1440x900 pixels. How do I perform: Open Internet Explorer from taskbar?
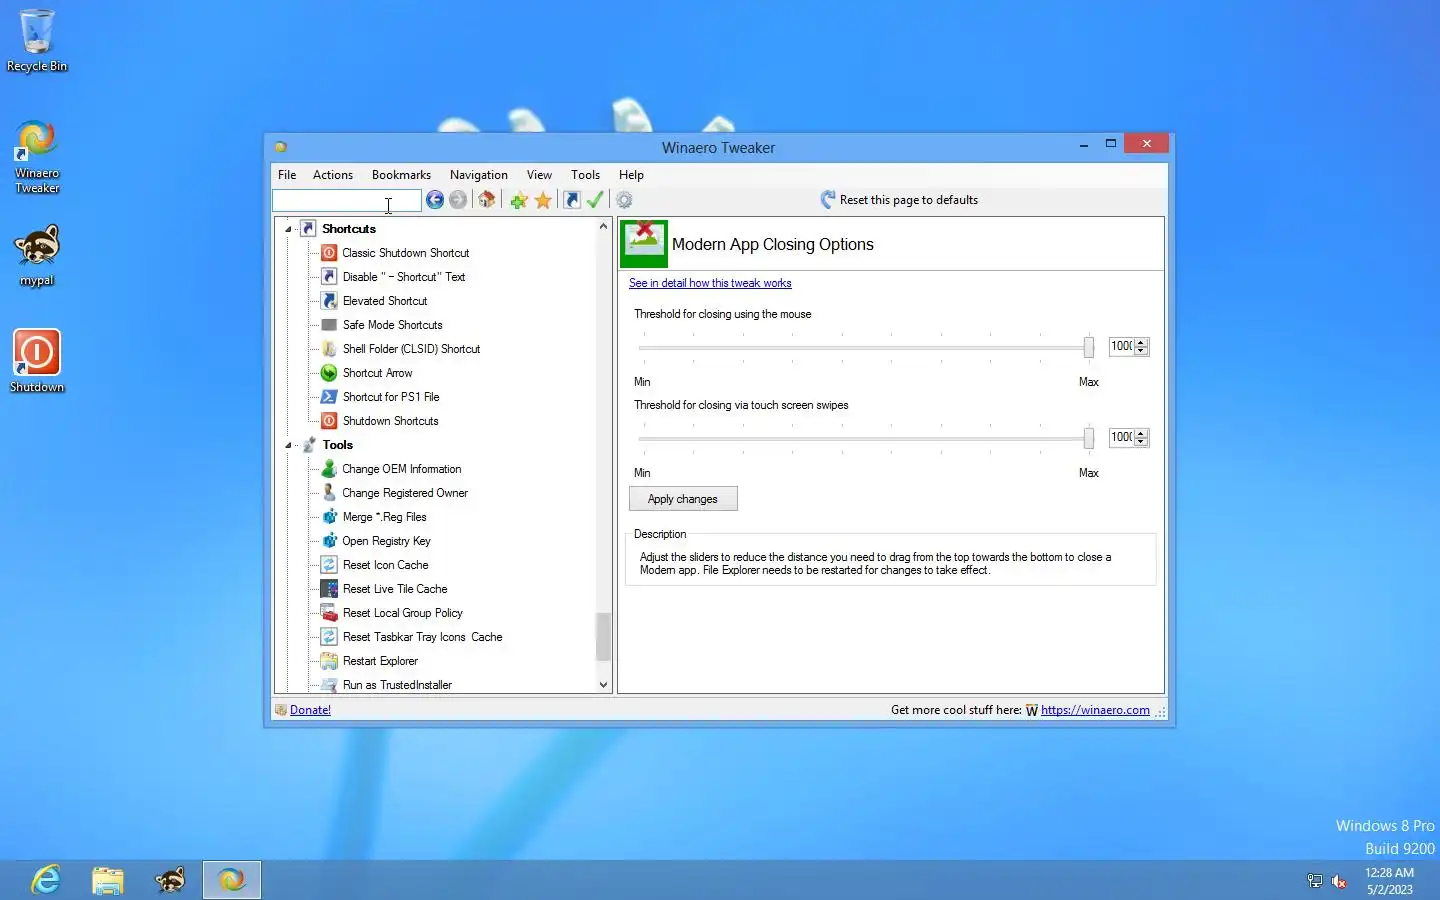coord(46,880)
